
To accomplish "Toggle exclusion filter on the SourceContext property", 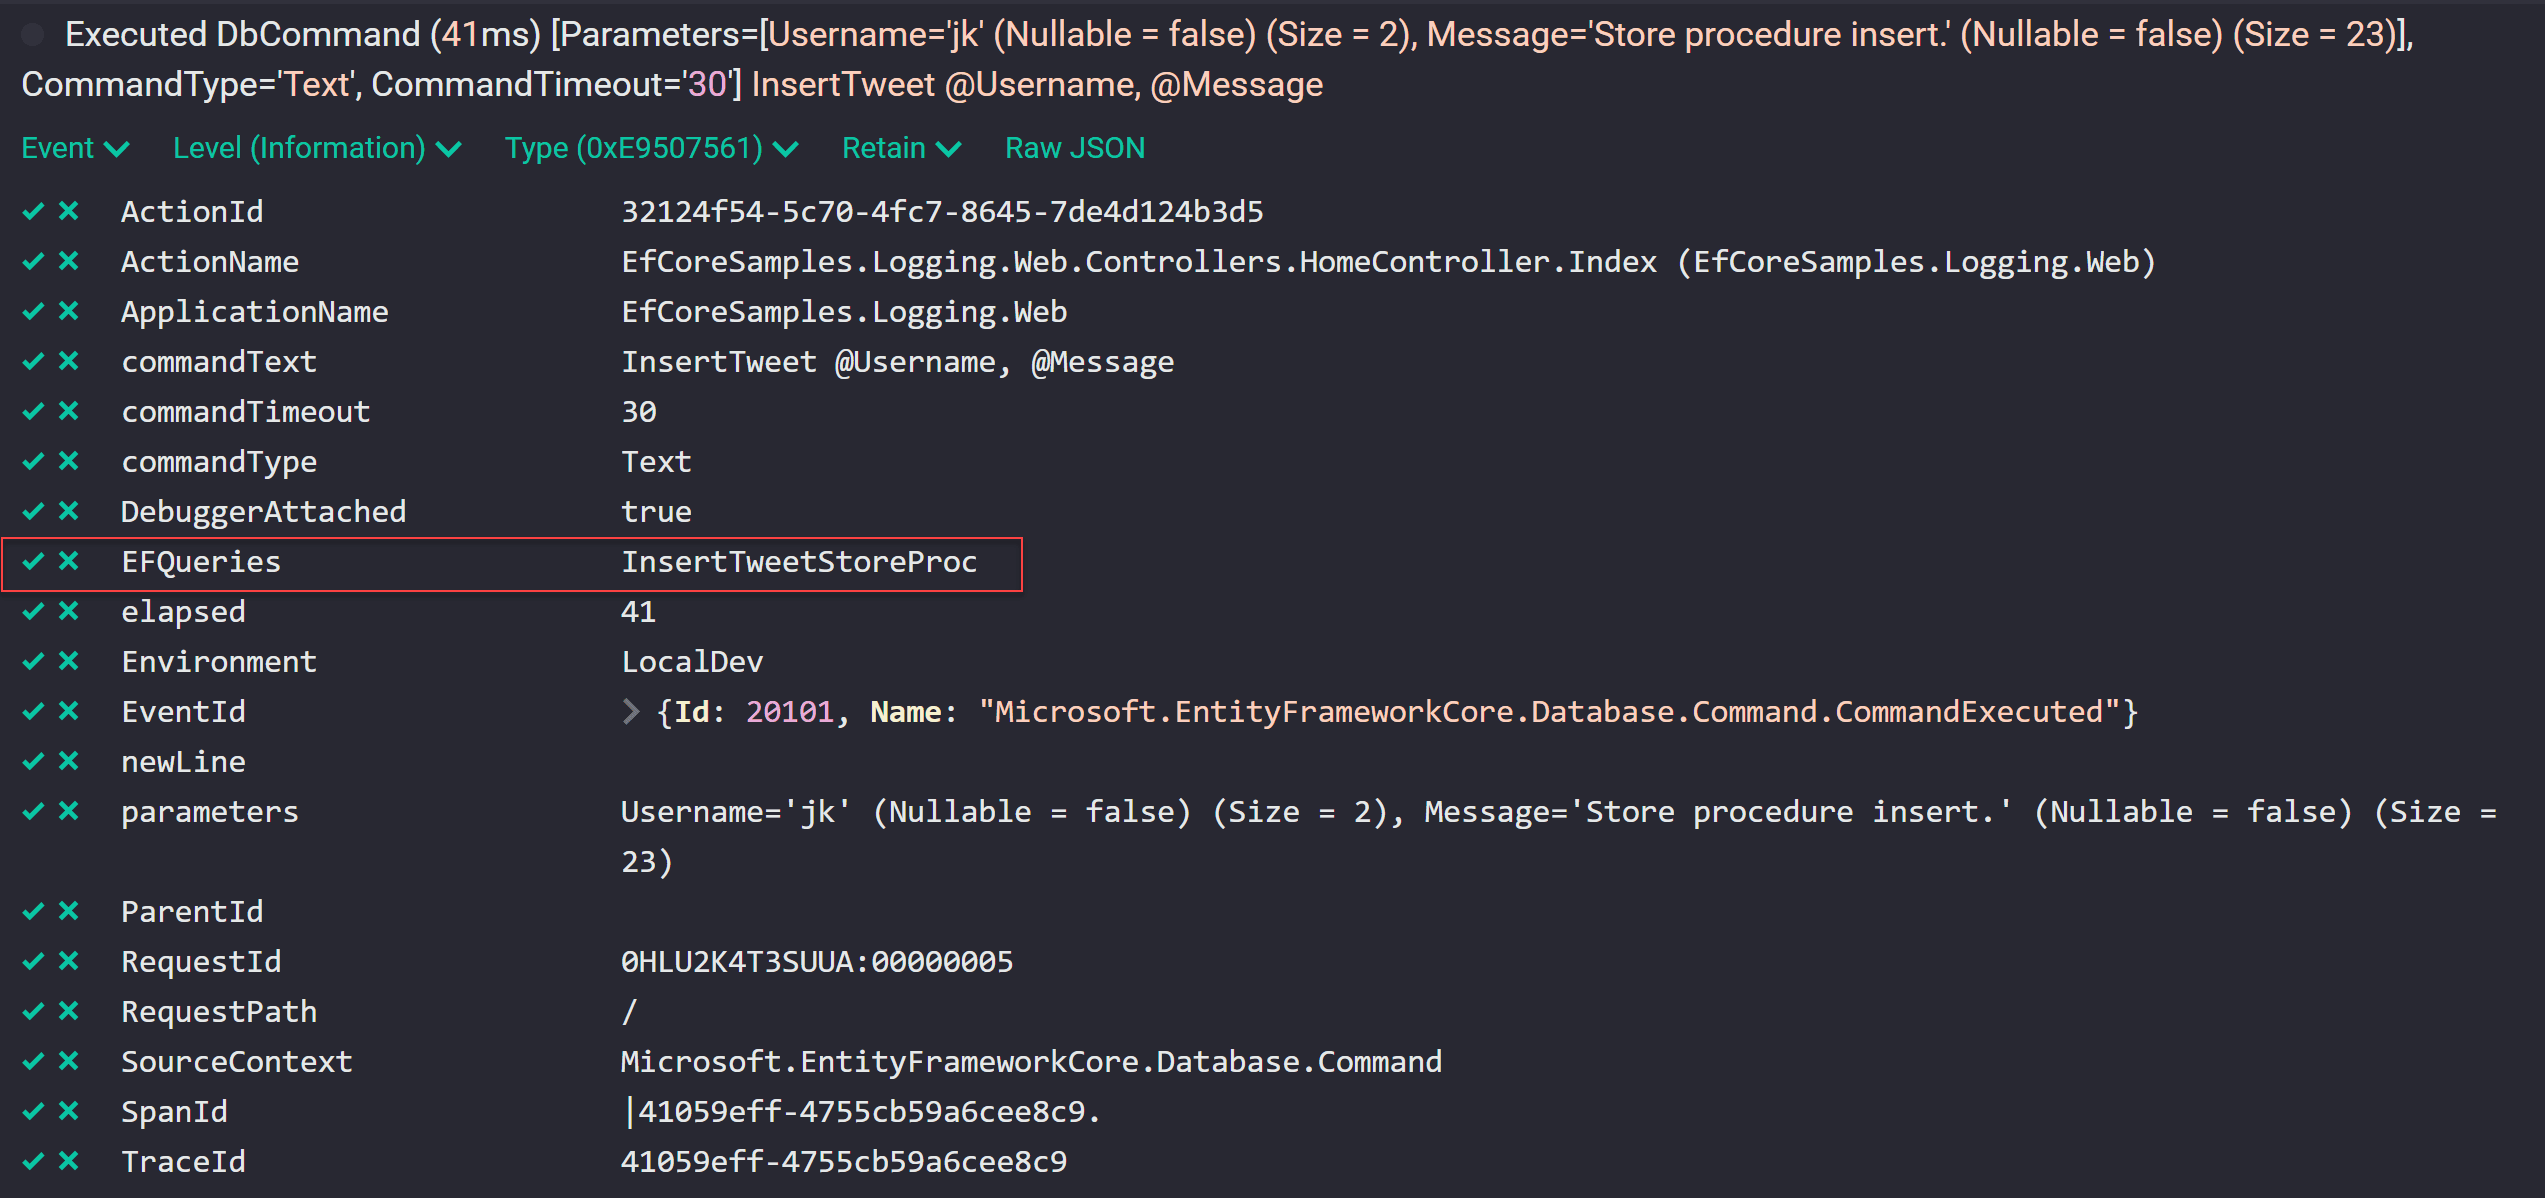I will [68, 1061].
